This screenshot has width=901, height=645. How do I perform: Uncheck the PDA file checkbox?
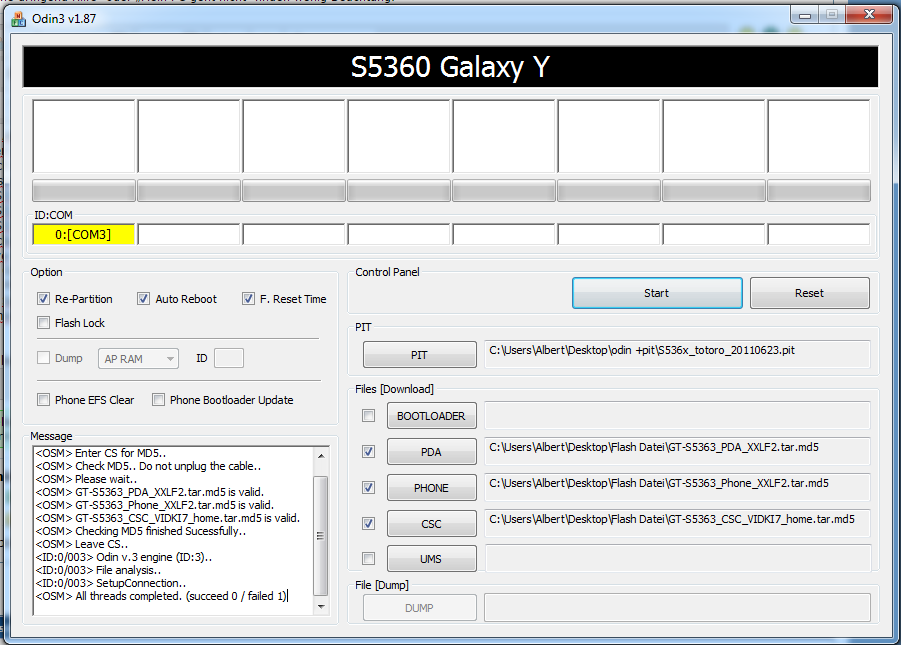[x=368, y=452]
